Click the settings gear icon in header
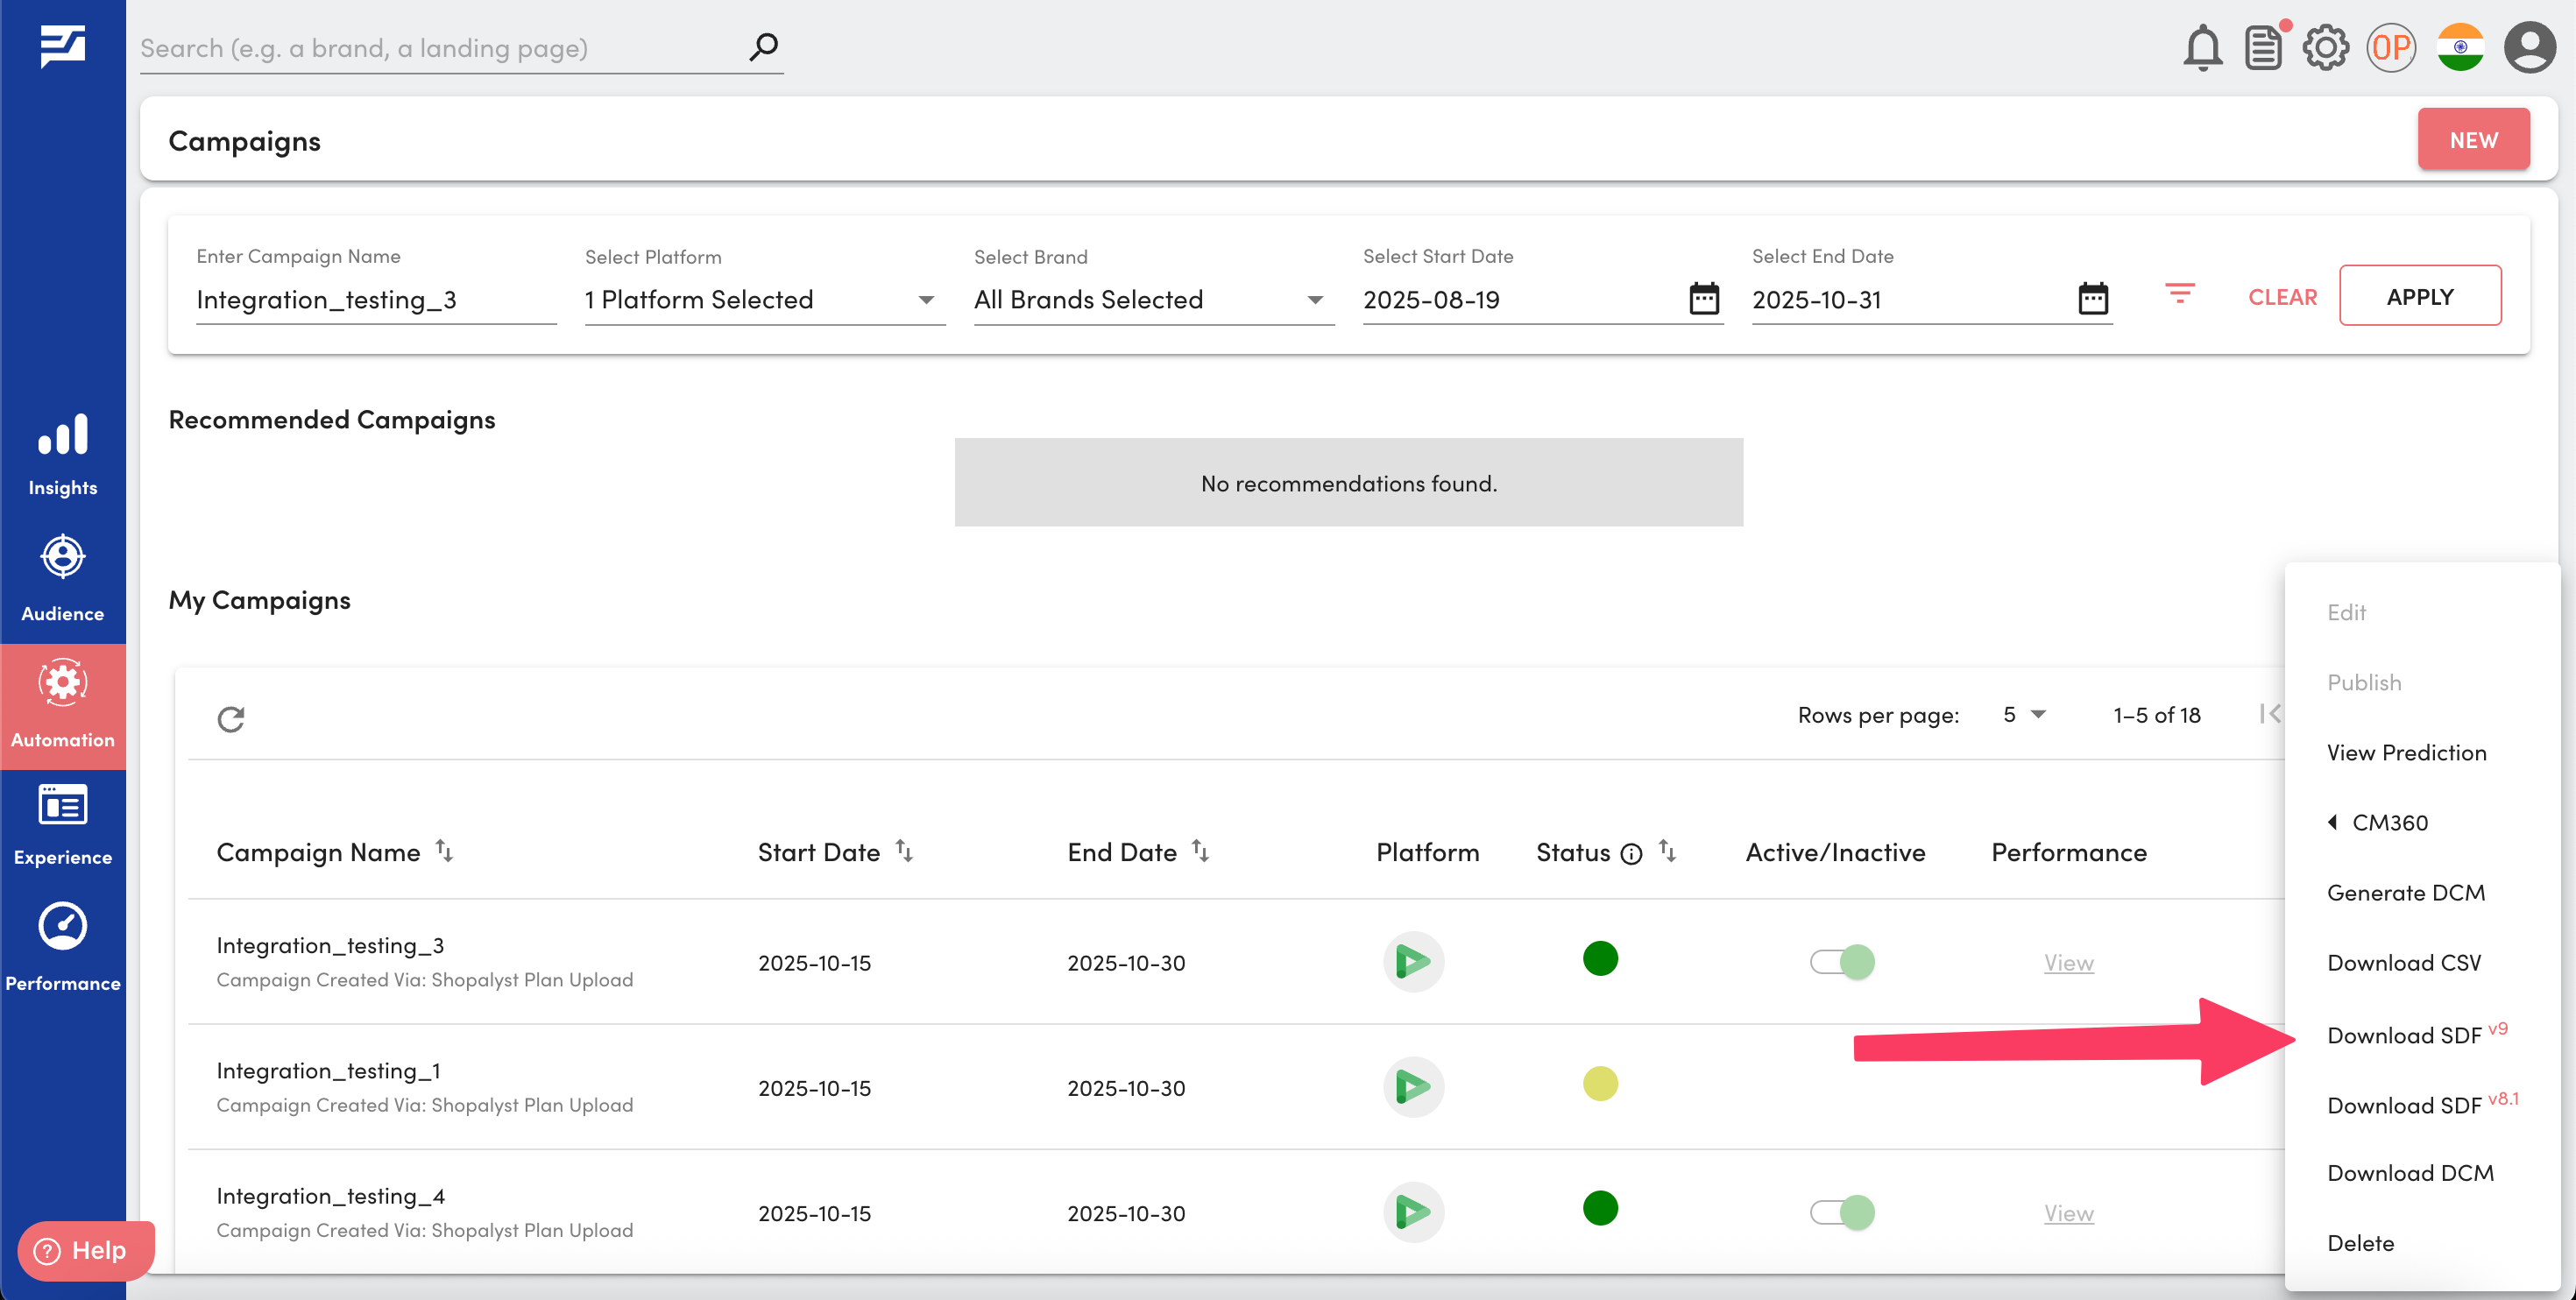 (2325, 47)
